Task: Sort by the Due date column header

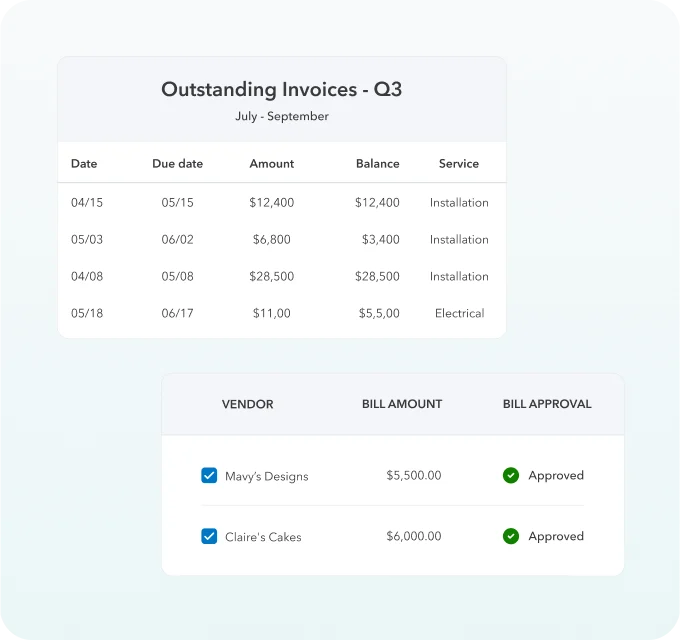Action: click(x=177, y=163)
